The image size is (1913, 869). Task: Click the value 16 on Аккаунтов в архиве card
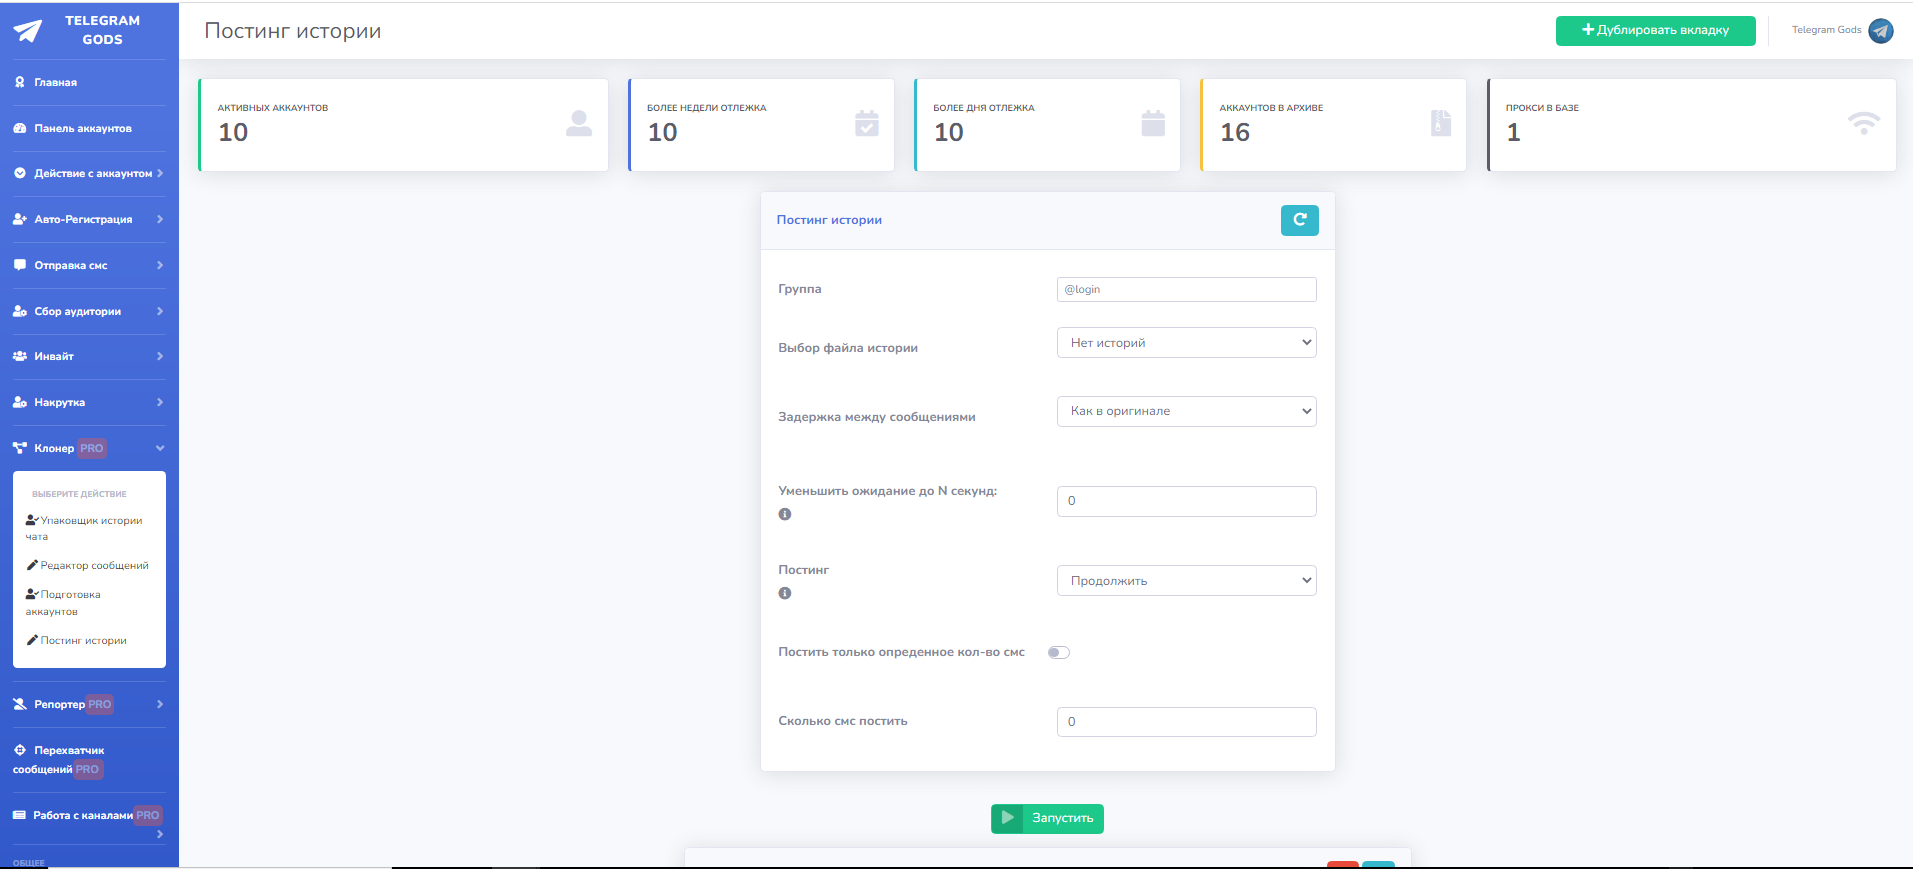[x=1235, y=132]
